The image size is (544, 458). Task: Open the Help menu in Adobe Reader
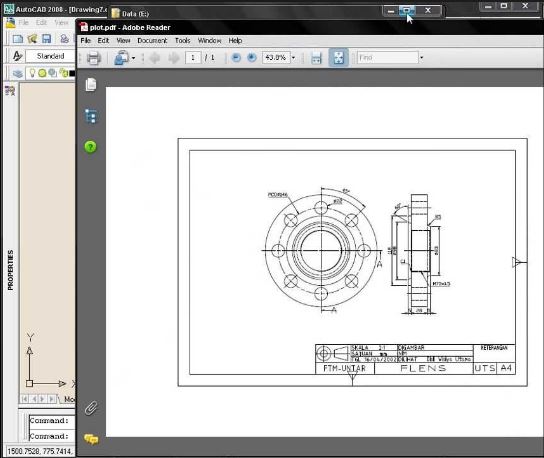[235, 41]
